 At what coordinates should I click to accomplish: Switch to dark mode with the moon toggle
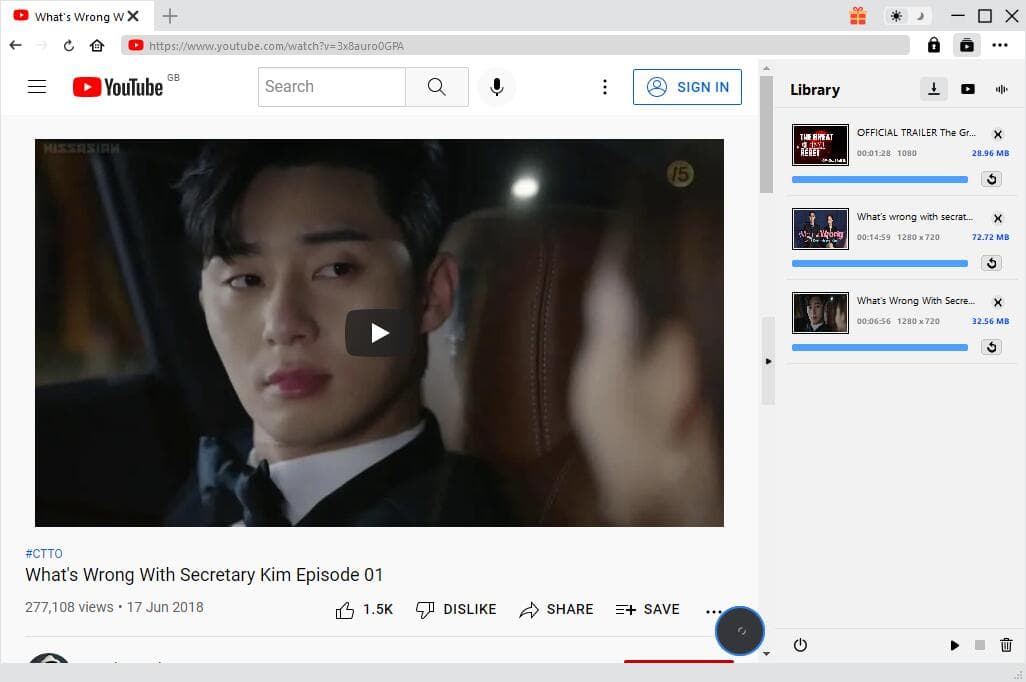[921, 16]
